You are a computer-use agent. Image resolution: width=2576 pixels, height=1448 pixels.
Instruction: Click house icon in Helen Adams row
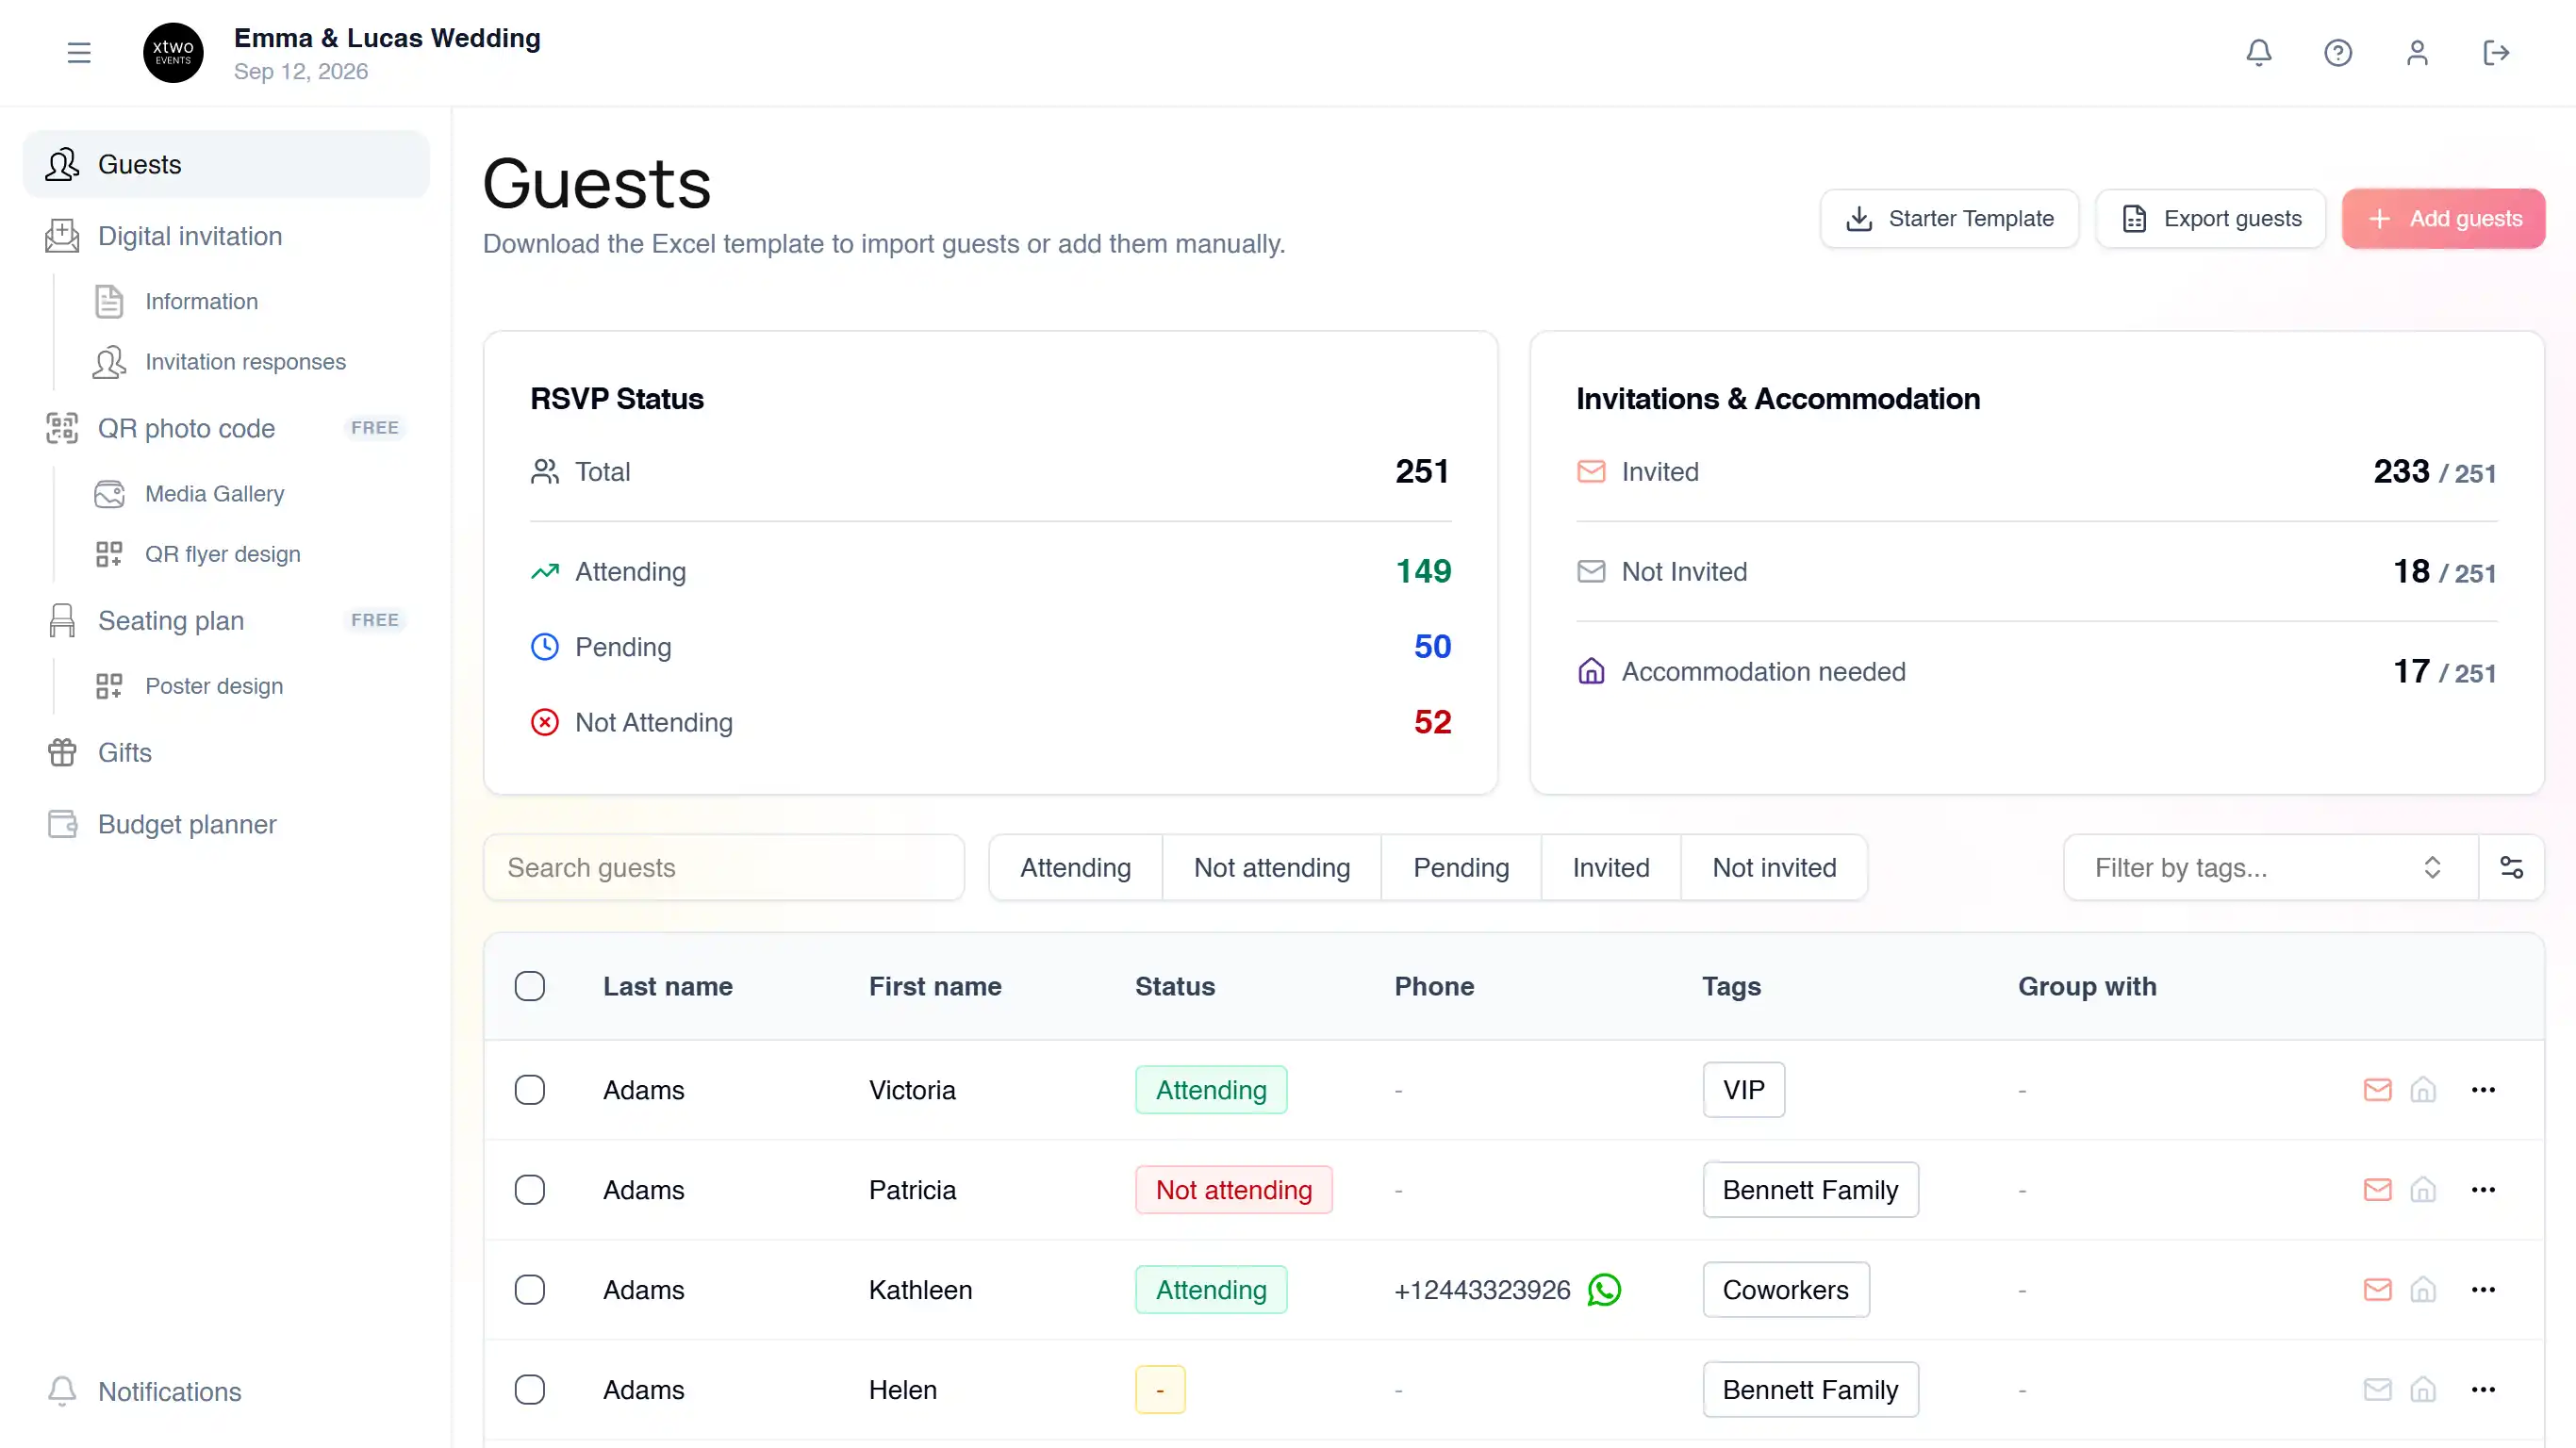(2422, 1389)
